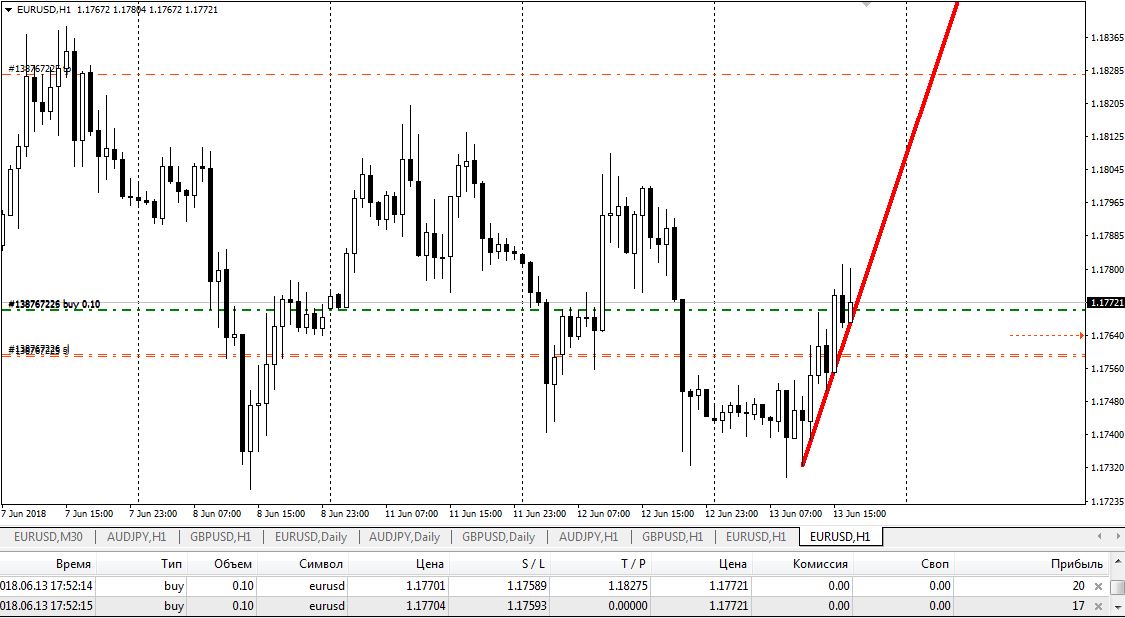The width and height of the screenshot is (1125, 618).
Task: Select the order row timed 17:52:15
Action: 554,606
